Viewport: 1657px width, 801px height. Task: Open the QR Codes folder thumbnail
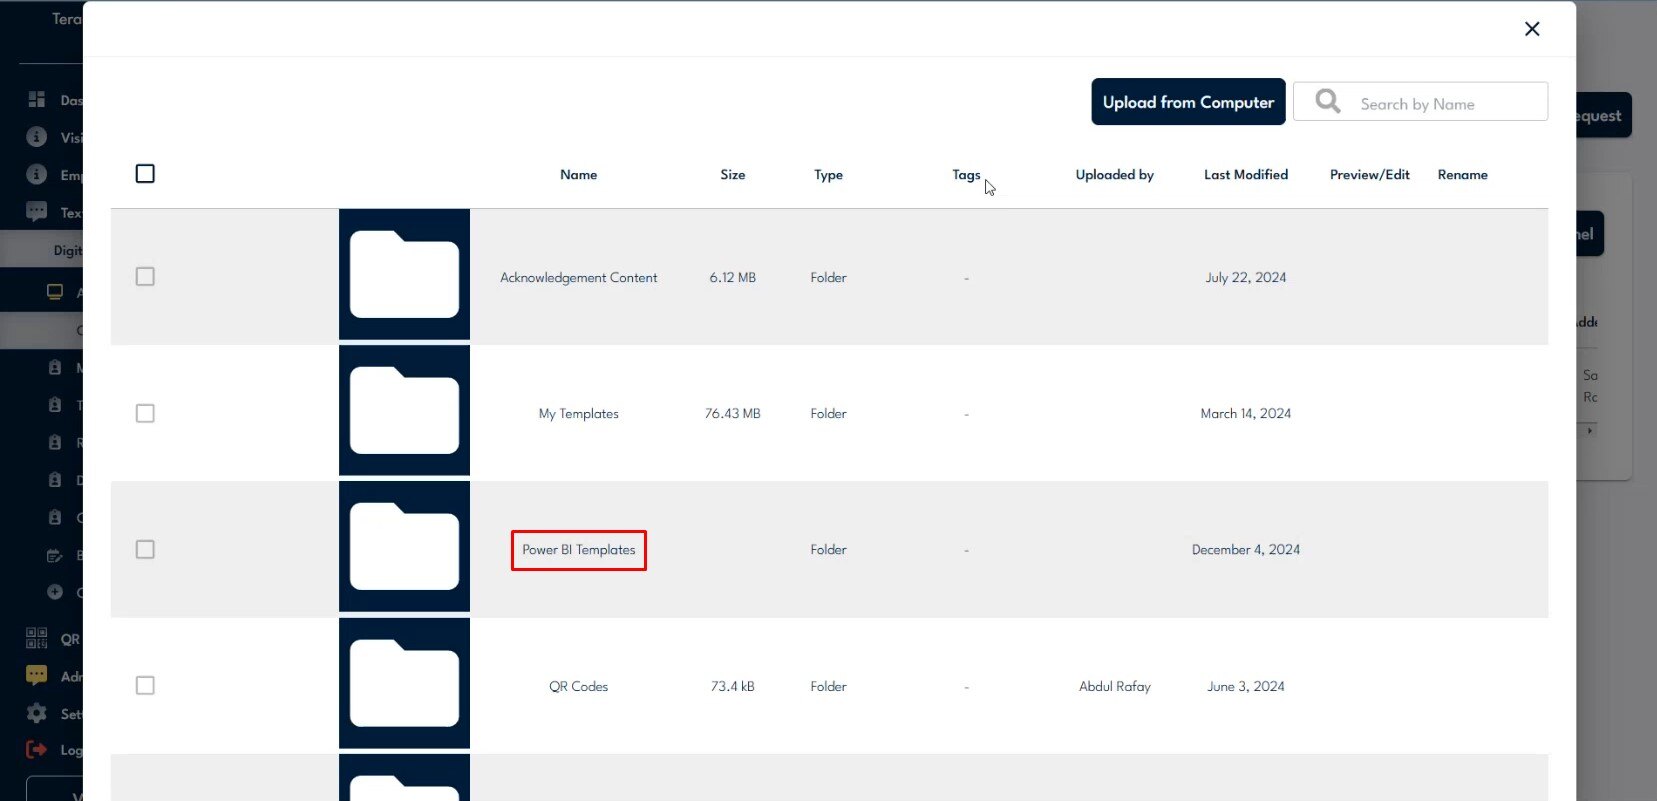(x=404, y=684)
